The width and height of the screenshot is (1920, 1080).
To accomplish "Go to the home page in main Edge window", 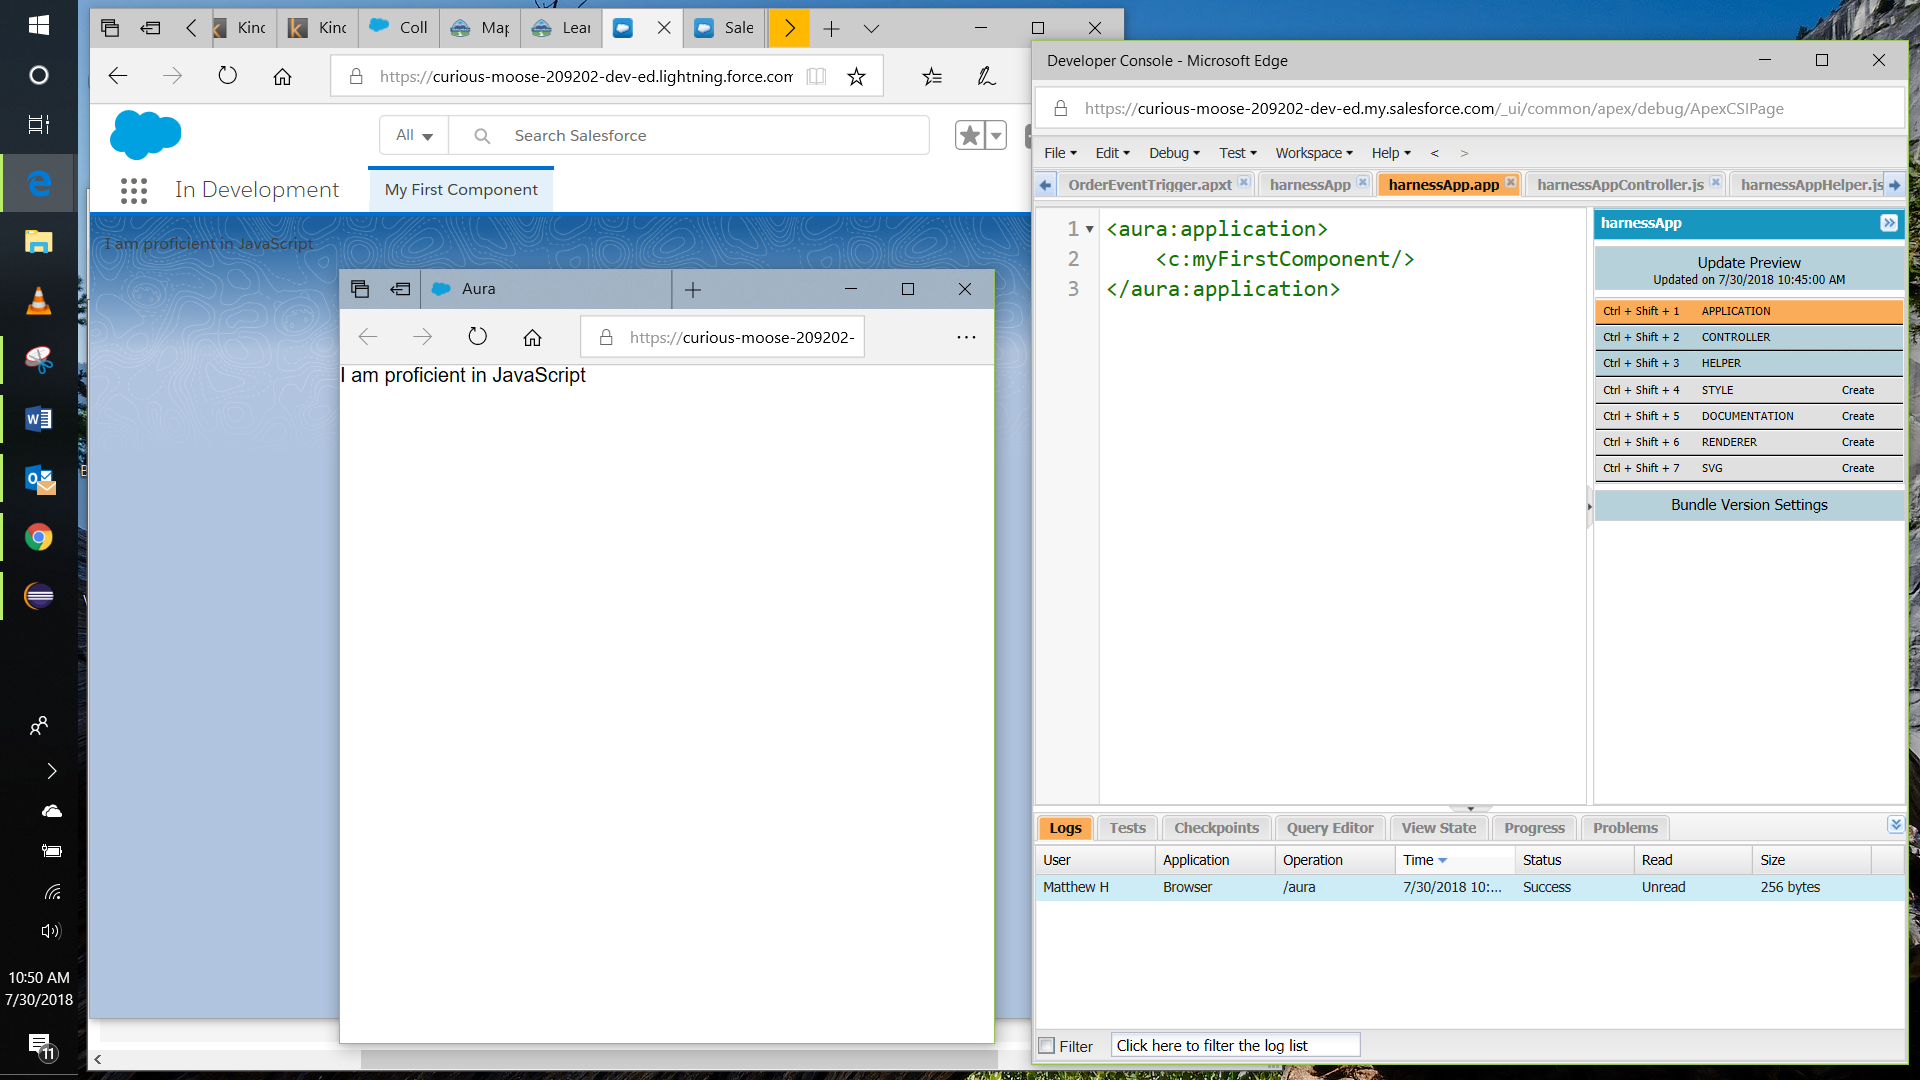I will click(x=282, y=76).
